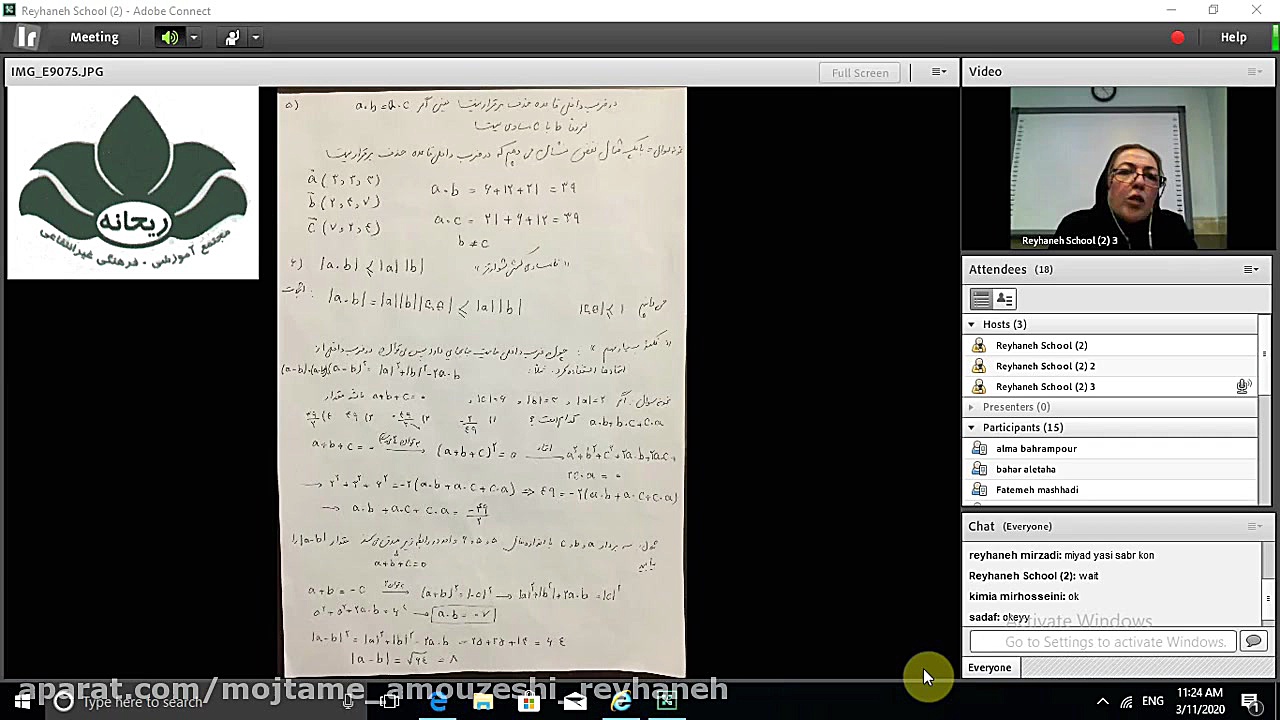Open the Attendees pod options menu
The height and width of the screenshot is (720, 1280).
(1251, 269)
